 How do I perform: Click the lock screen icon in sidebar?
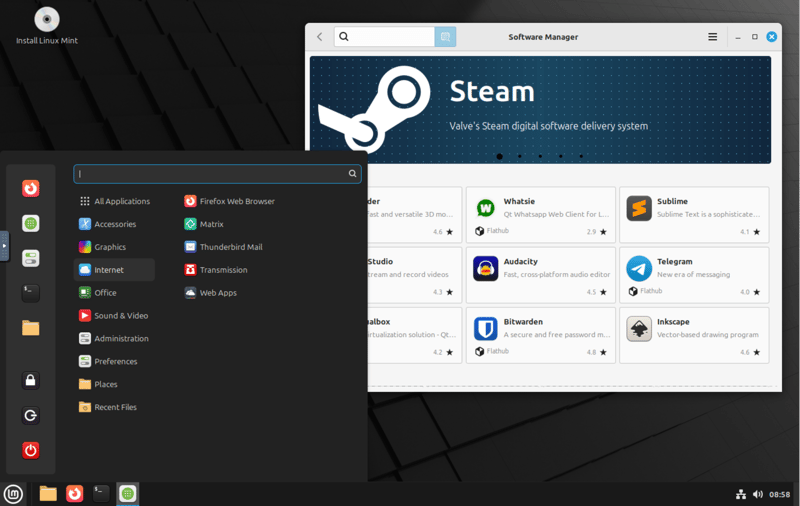tap(31, 380)
